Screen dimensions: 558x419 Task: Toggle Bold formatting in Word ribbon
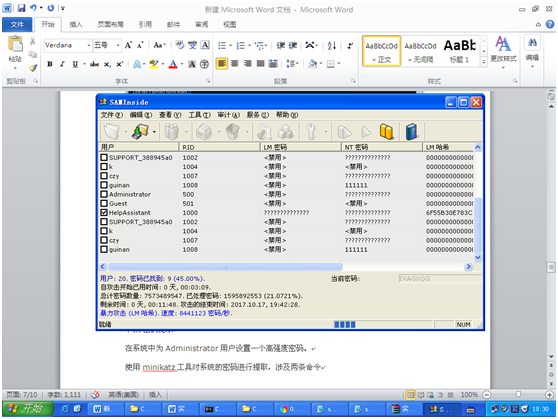(x=50, y=64)
